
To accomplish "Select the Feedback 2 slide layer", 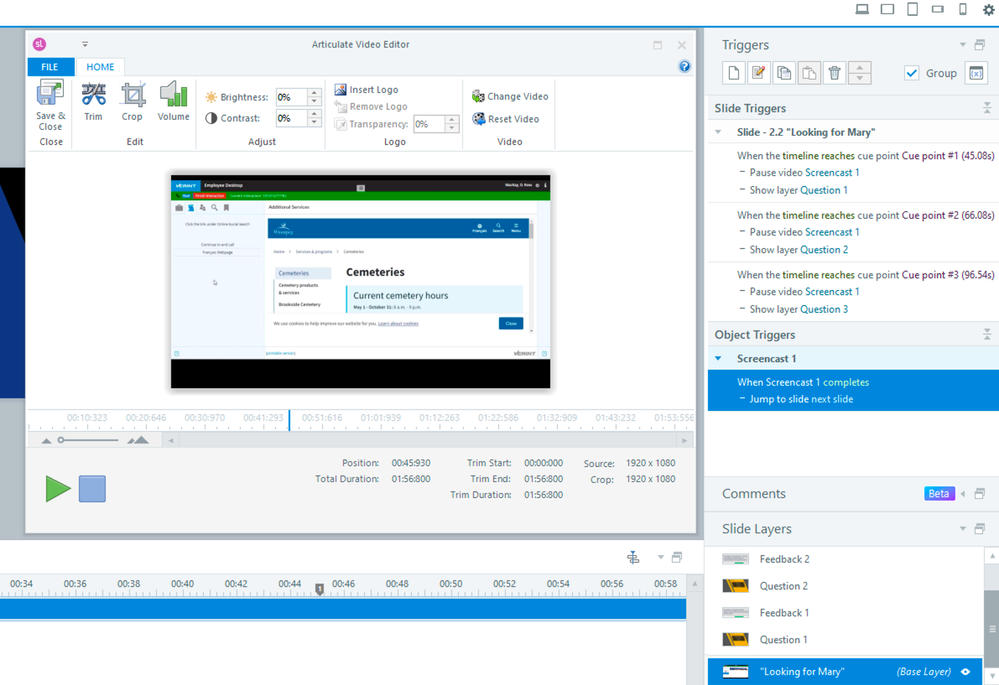I will pyautogui.click(x=846, y=559).
